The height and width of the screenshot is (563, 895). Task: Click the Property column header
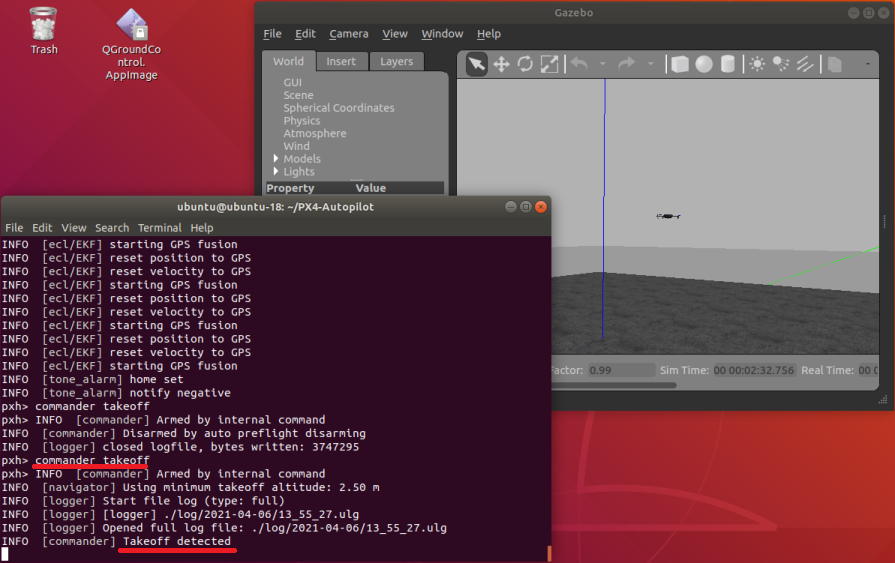[x=290, y=188]
